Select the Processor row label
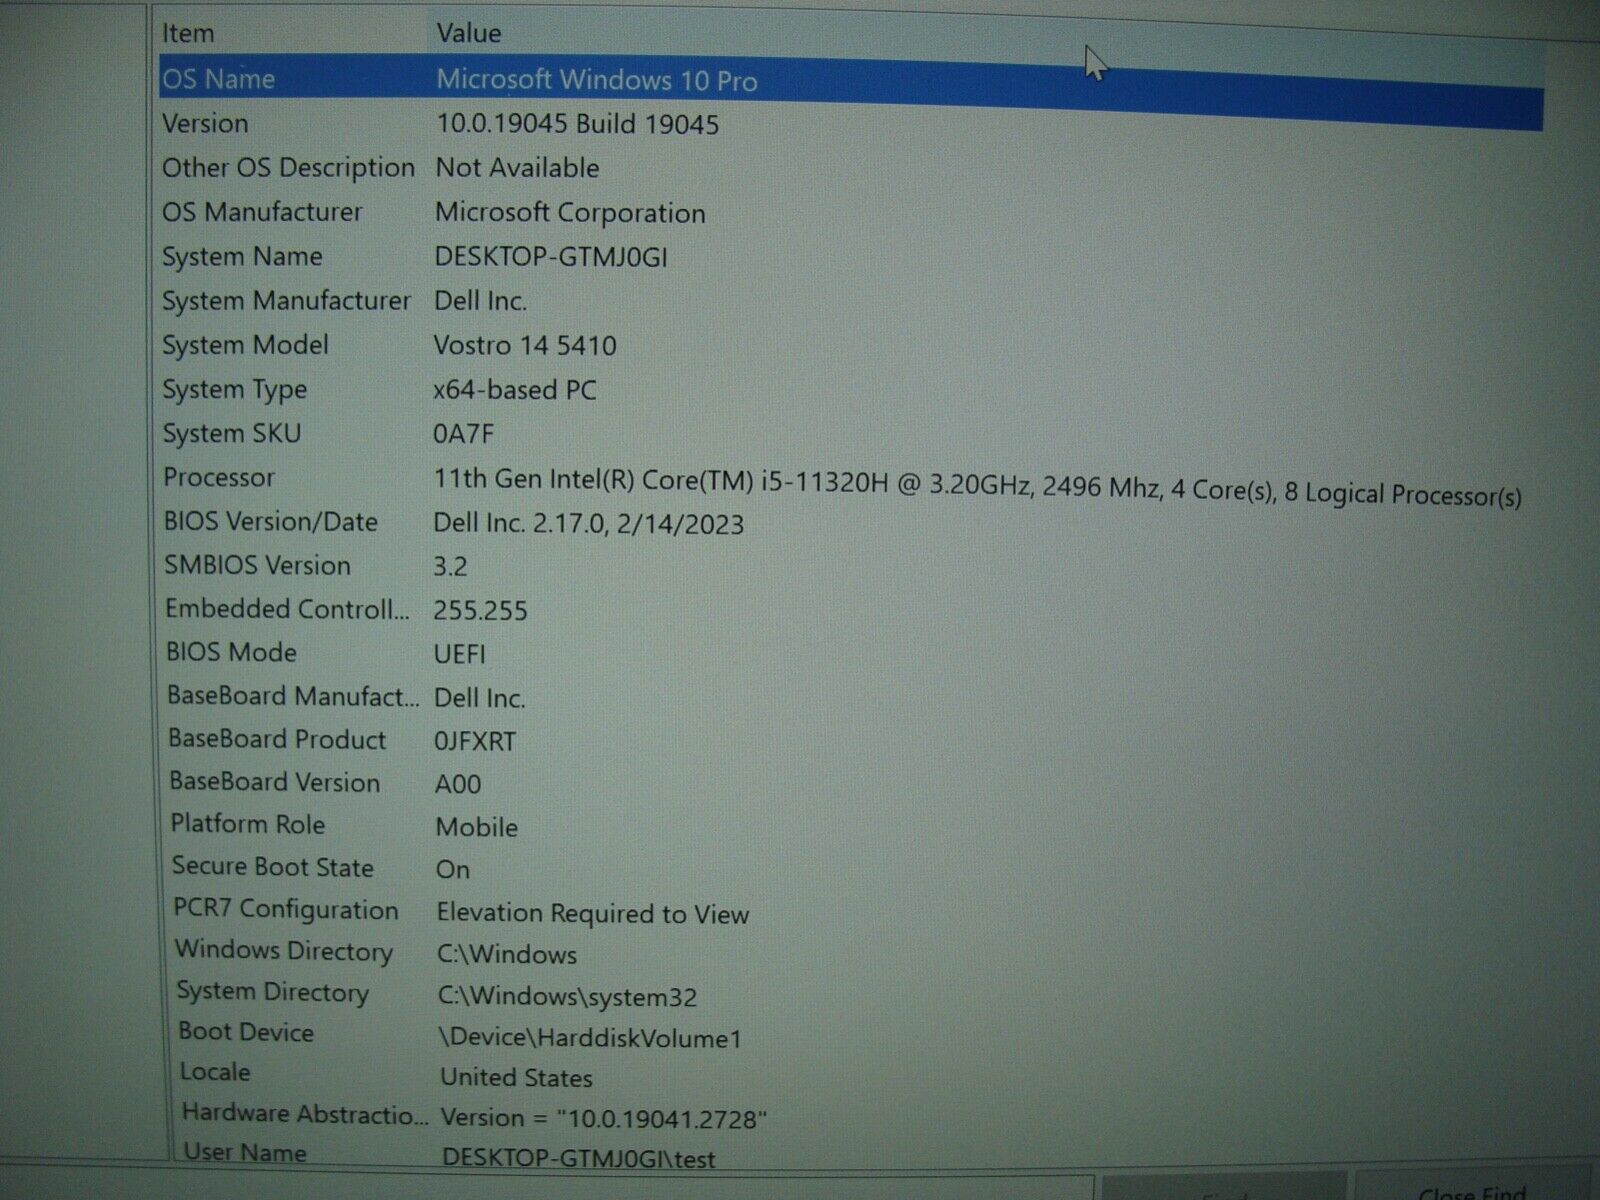Image resolution: width=1600 pixels, height=1200 pixels. [219, 478]
